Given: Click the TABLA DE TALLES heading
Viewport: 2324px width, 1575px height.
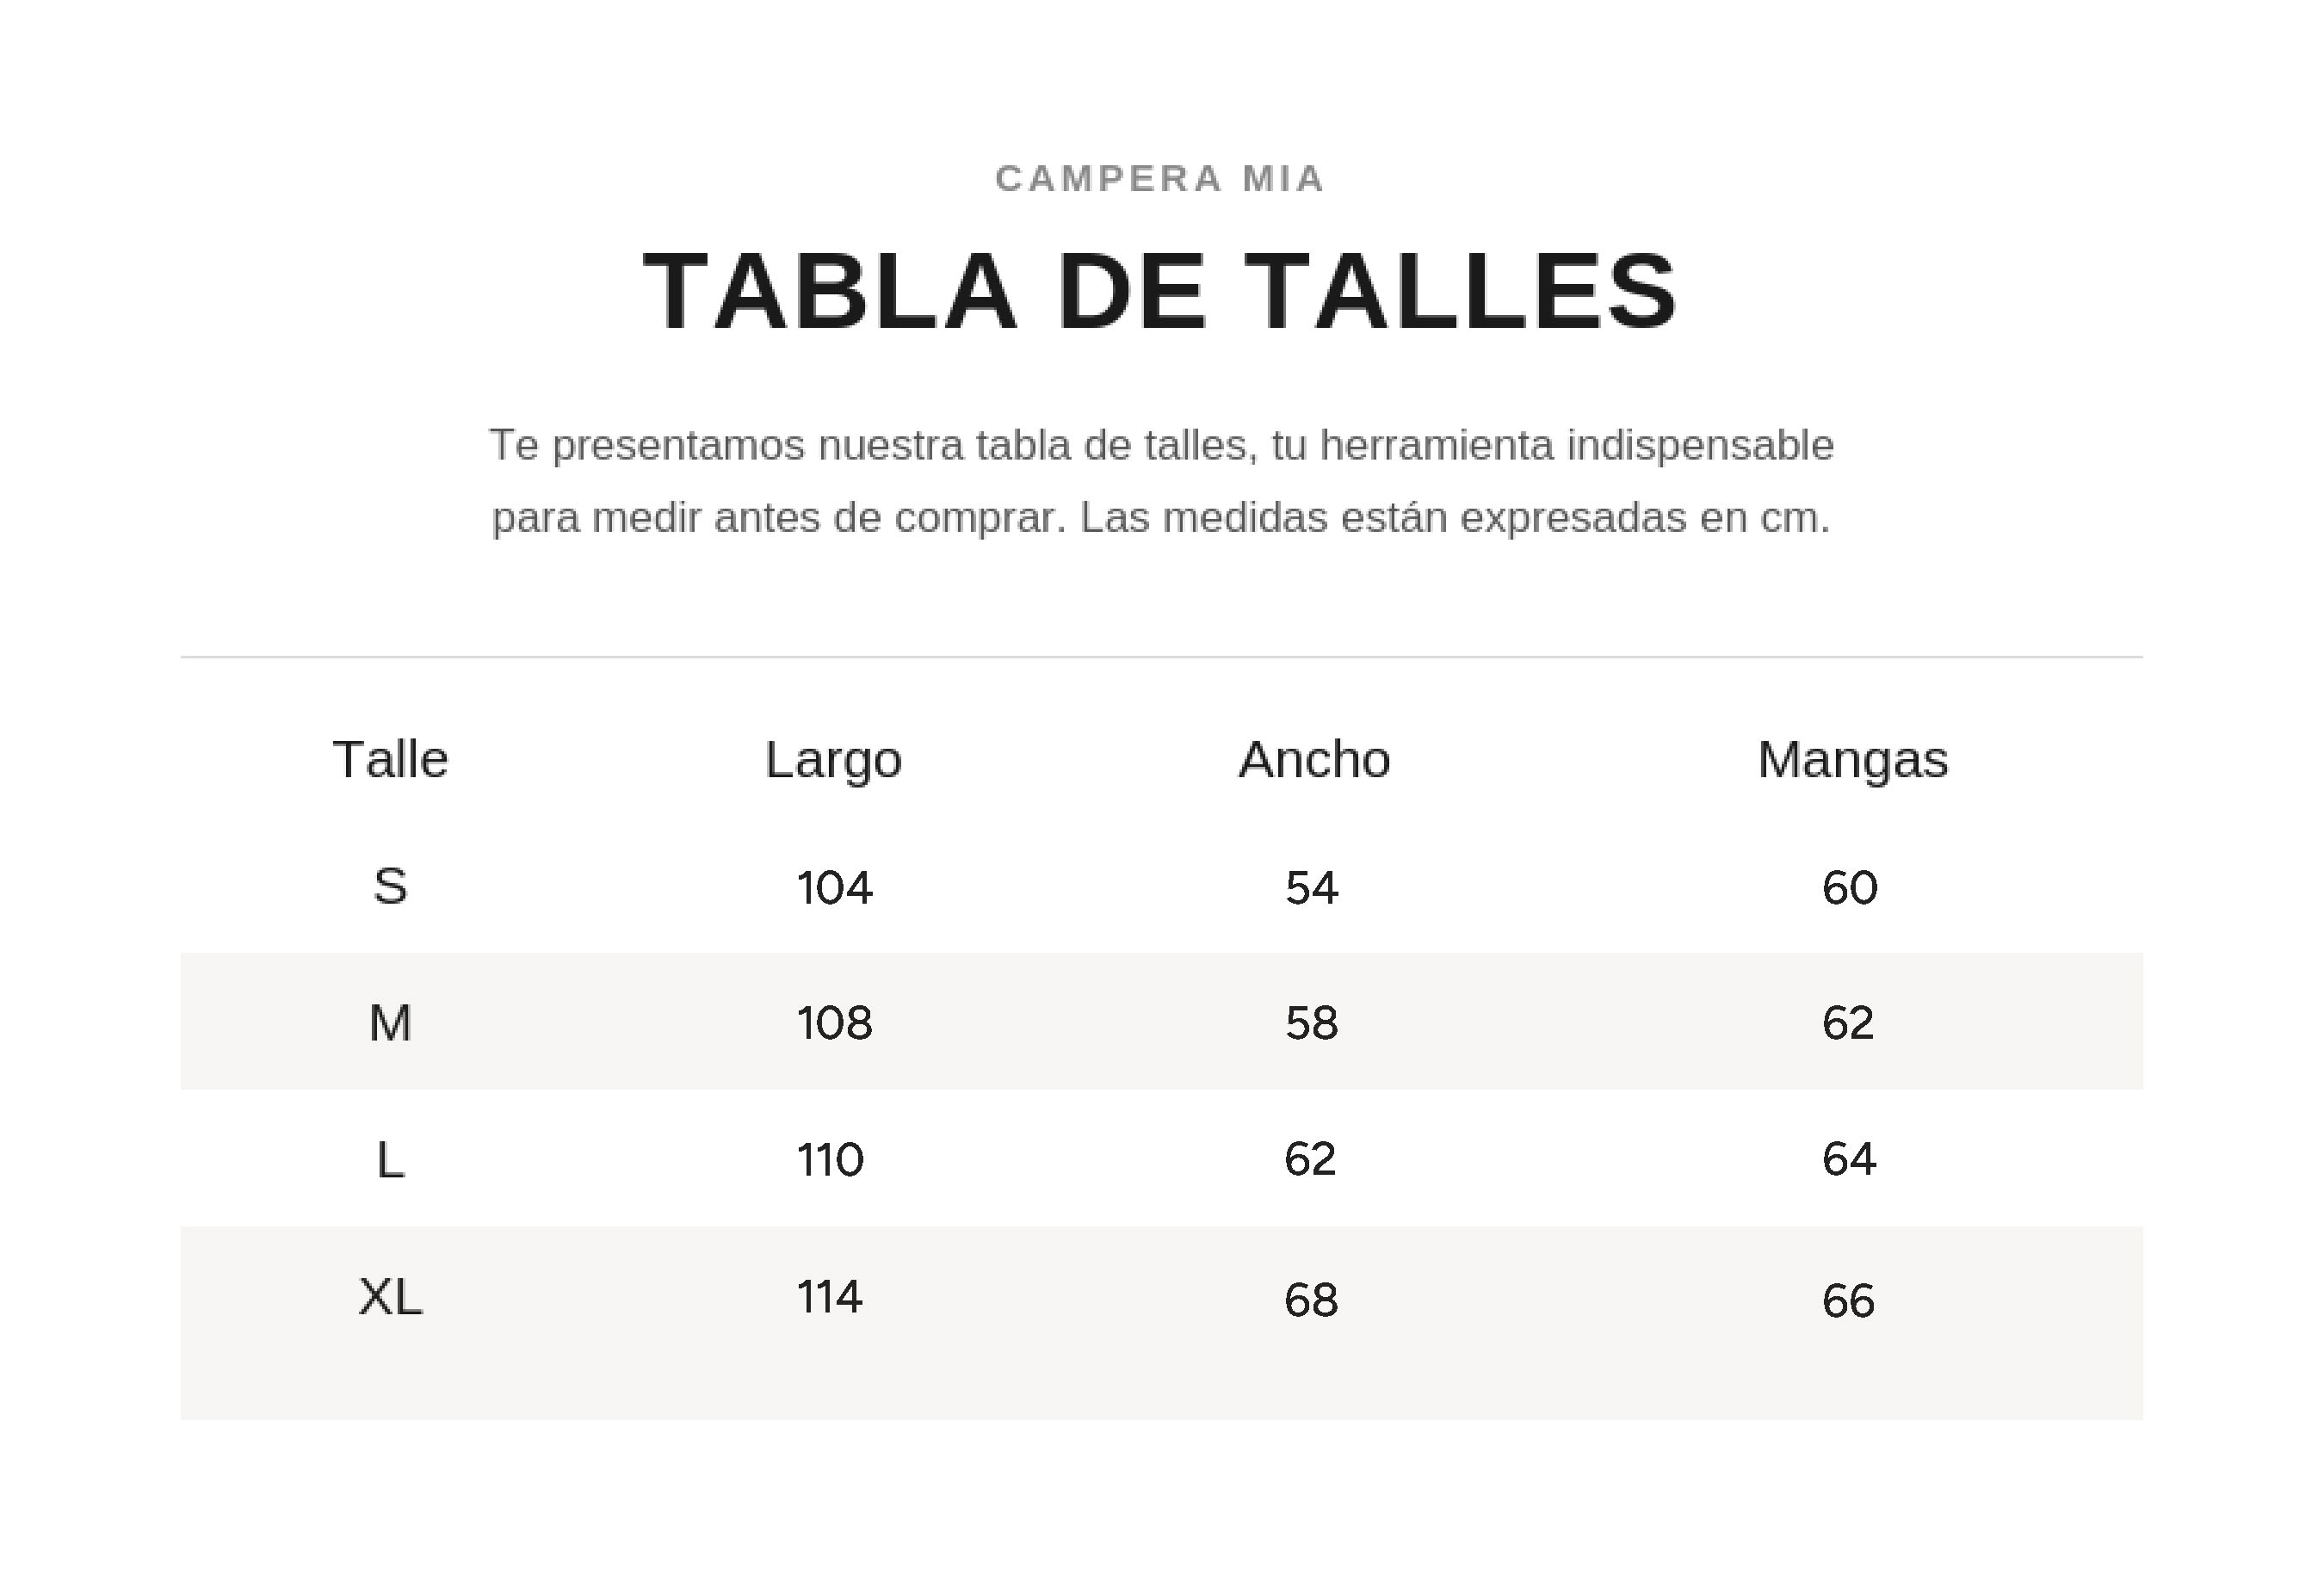Looking at the screenshot, I should click(x=1160, y=291).
